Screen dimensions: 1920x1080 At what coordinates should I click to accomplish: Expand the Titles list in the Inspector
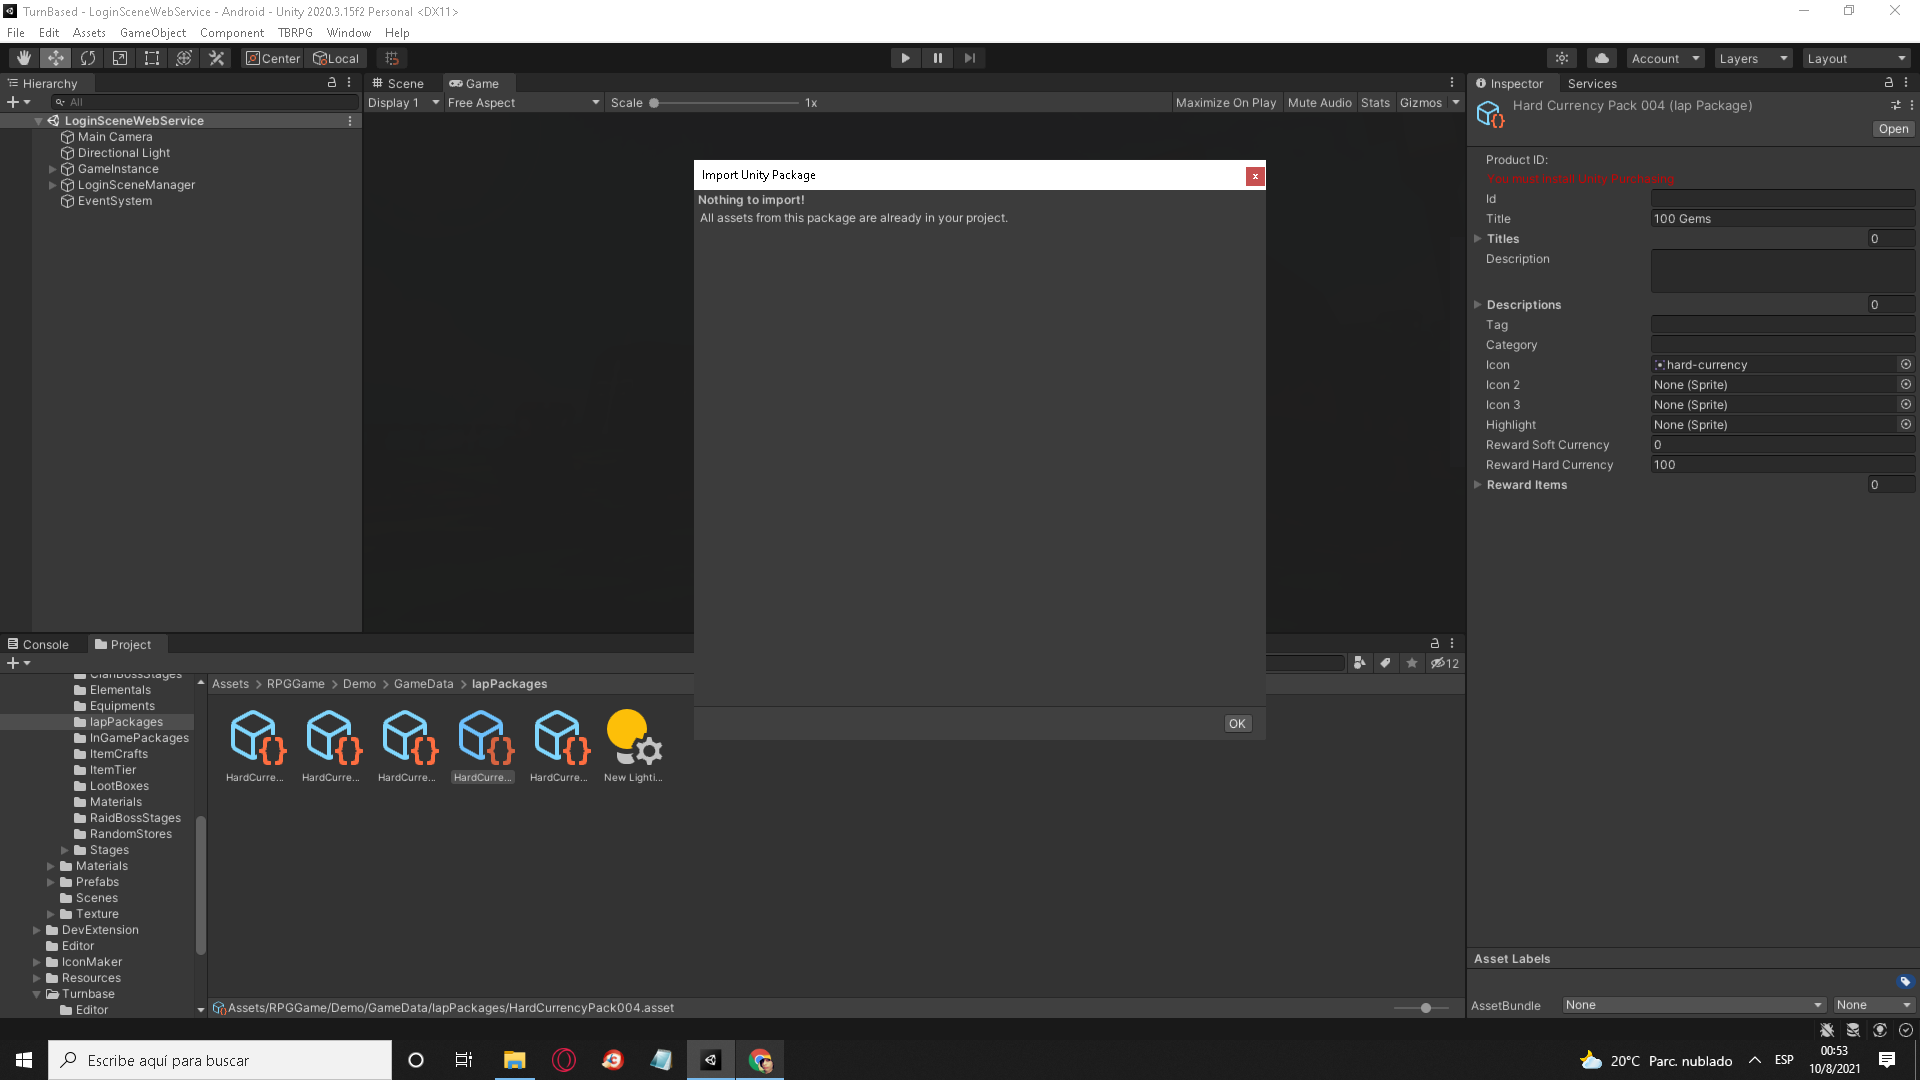coord(1478,238)
